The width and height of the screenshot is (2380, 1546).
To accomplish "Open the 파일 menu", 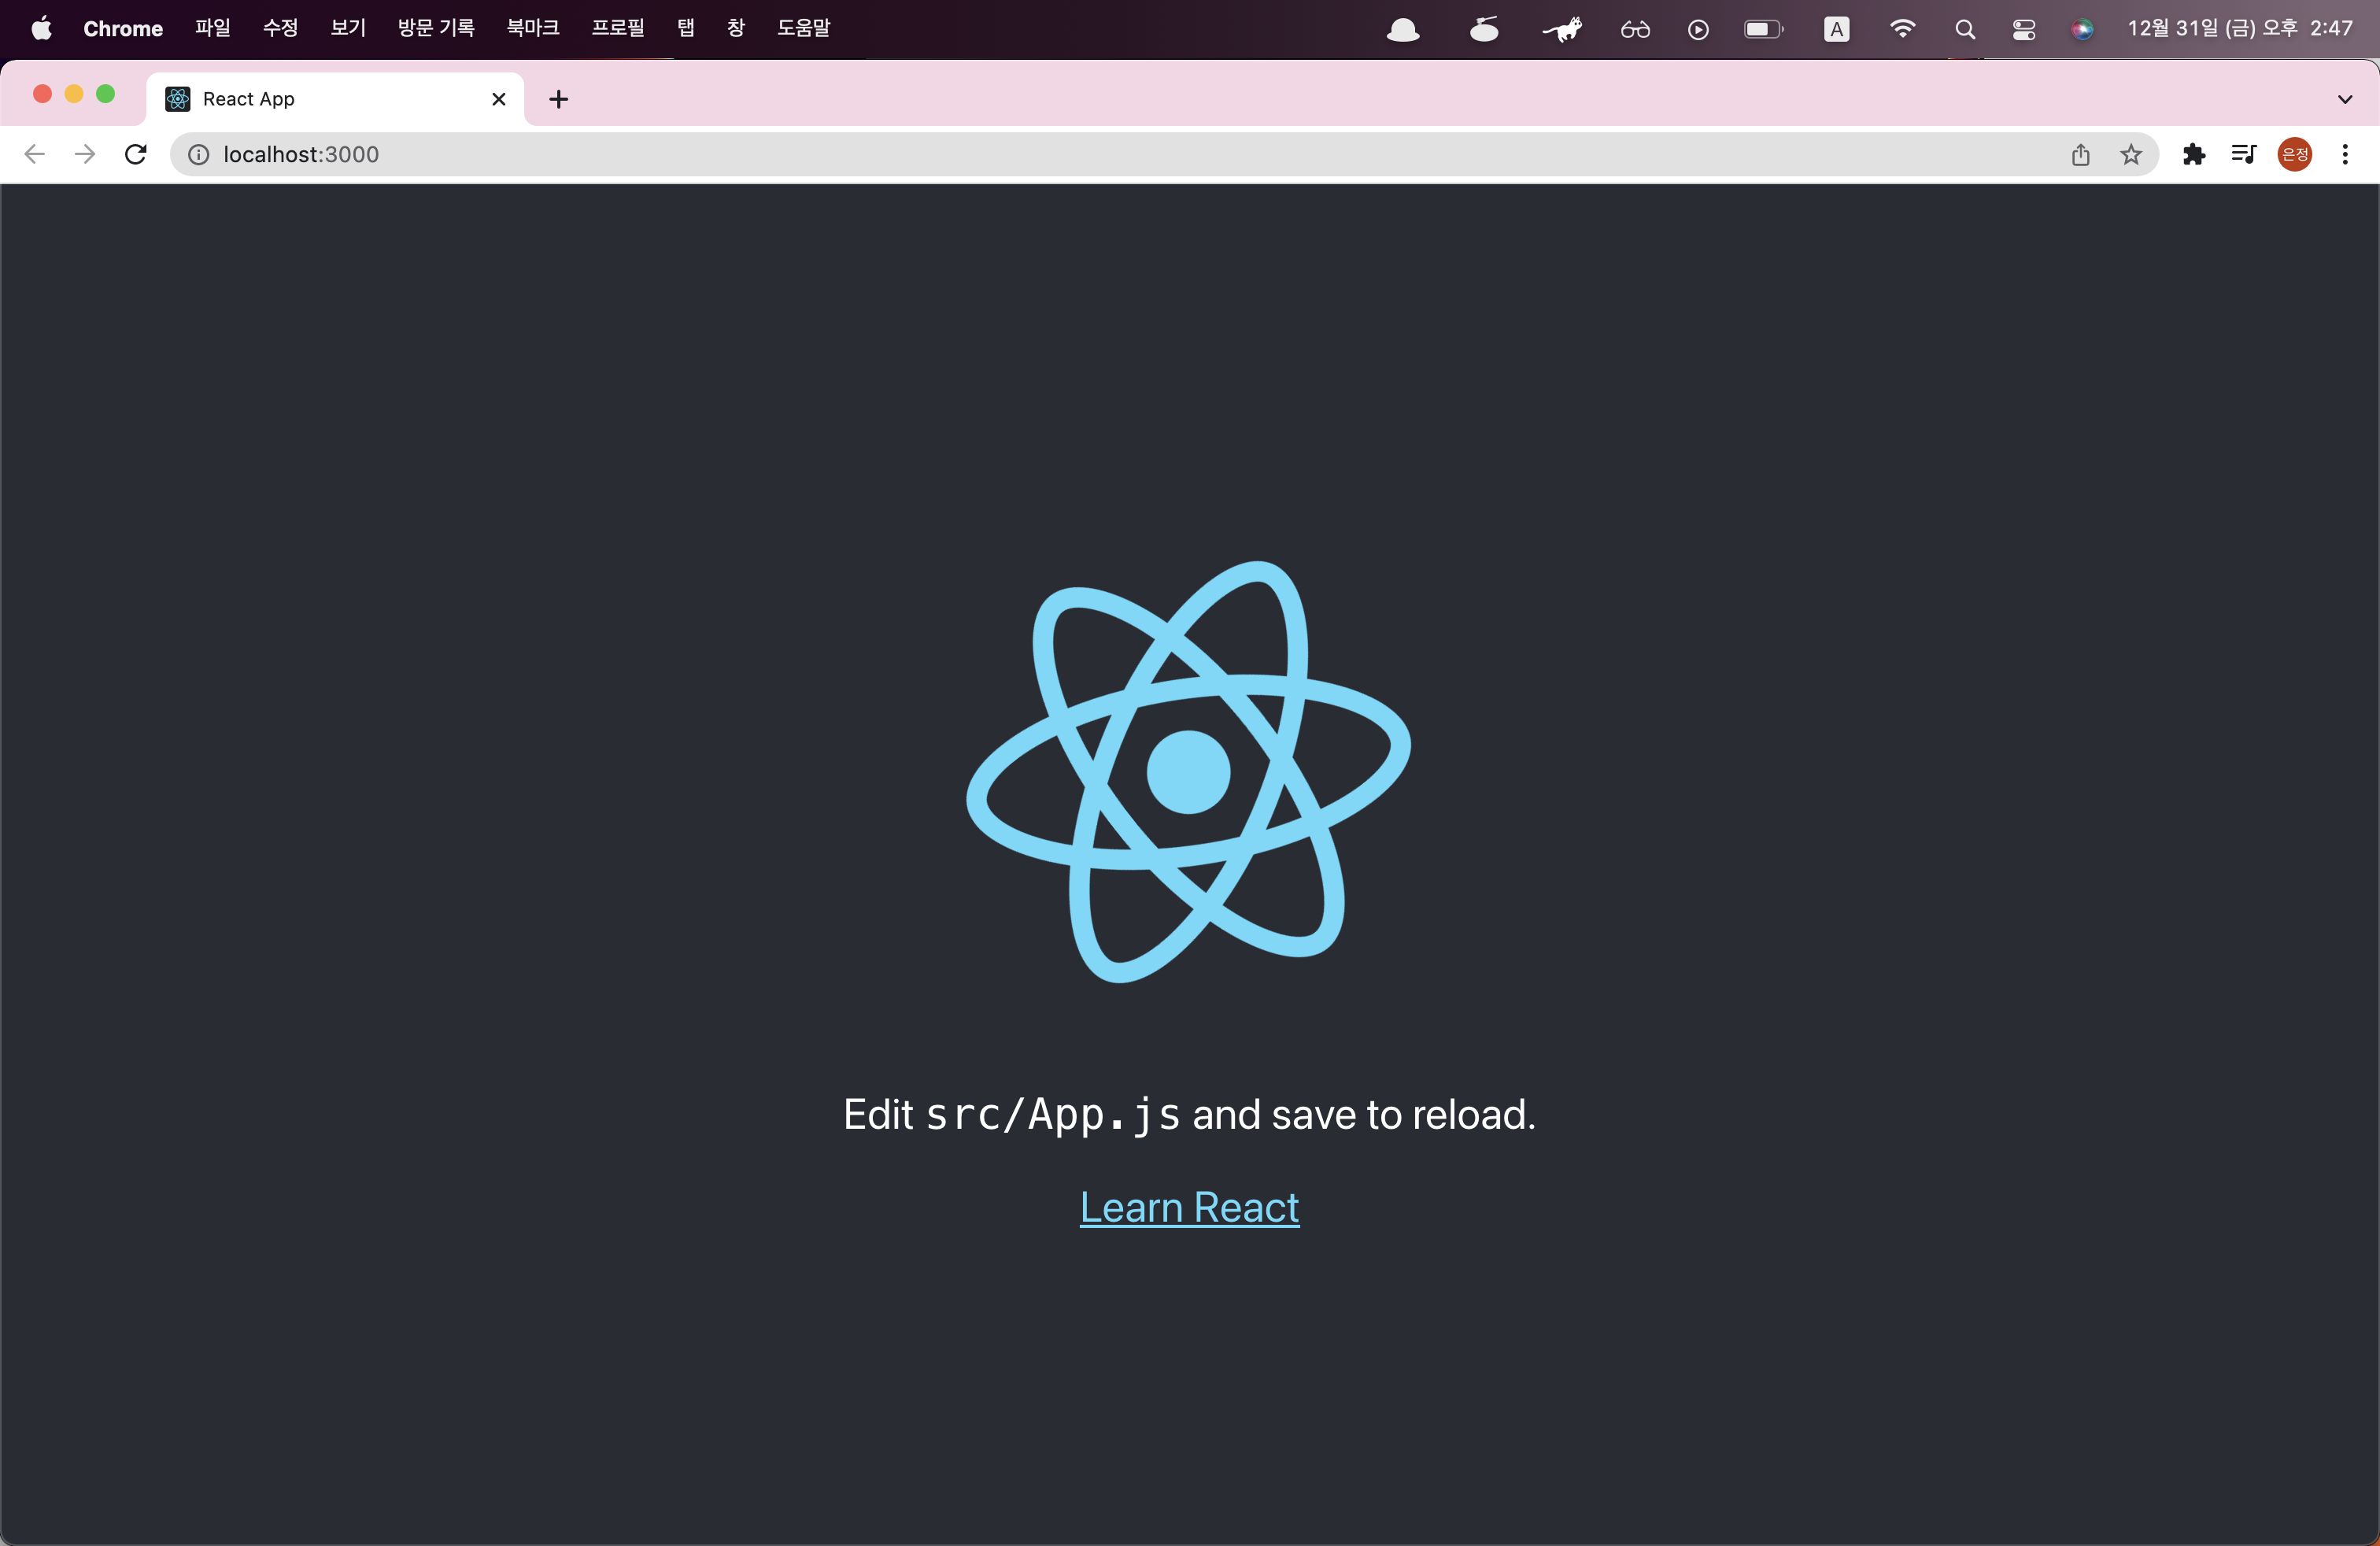I will point(212,28).
